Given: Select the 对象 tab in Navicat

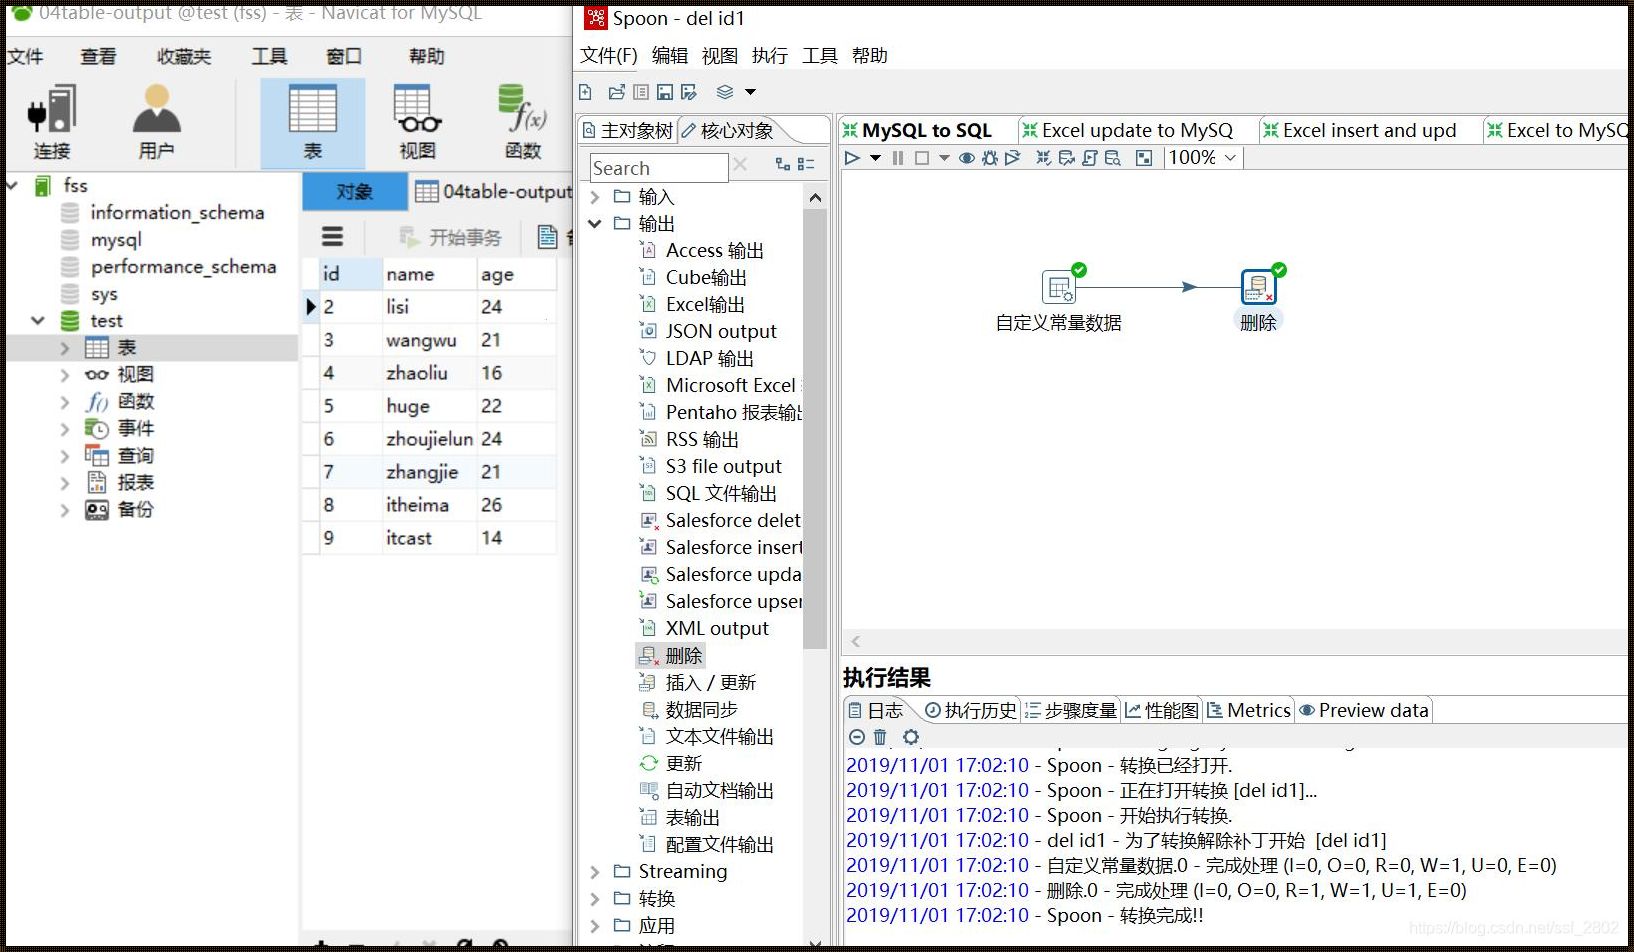Looking at the screenshot, I should (x=355, y=192).
